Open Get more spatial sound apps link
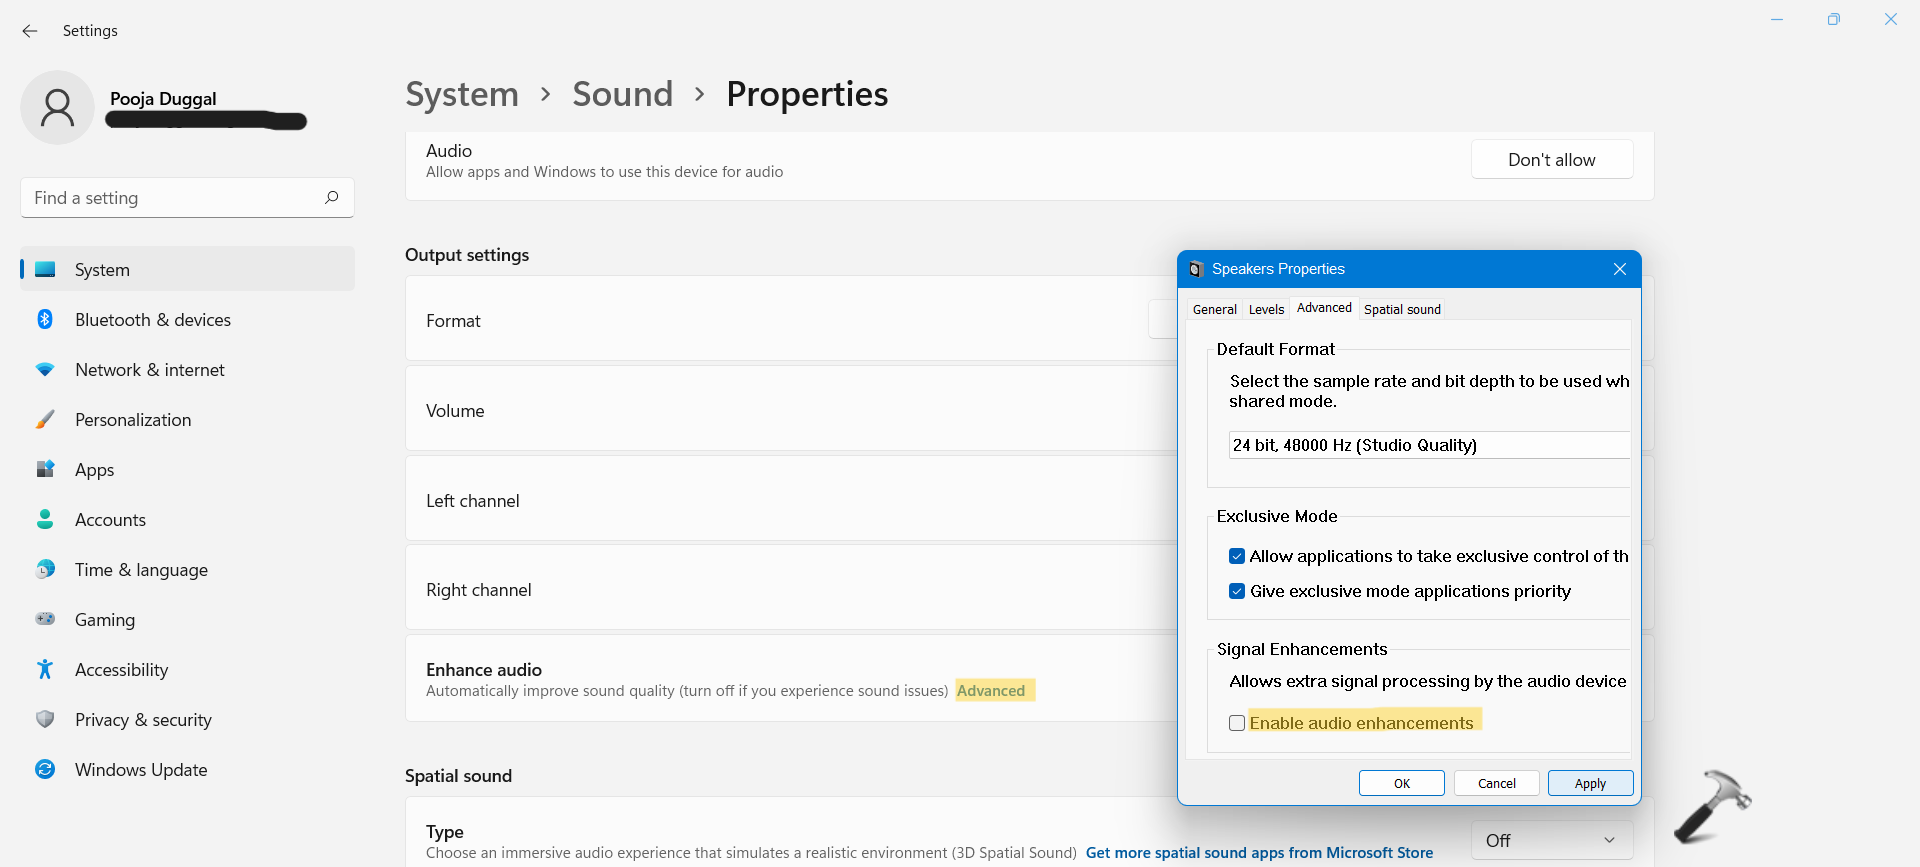Viewport: 1920px width, 867px height. pos(1259,853)
